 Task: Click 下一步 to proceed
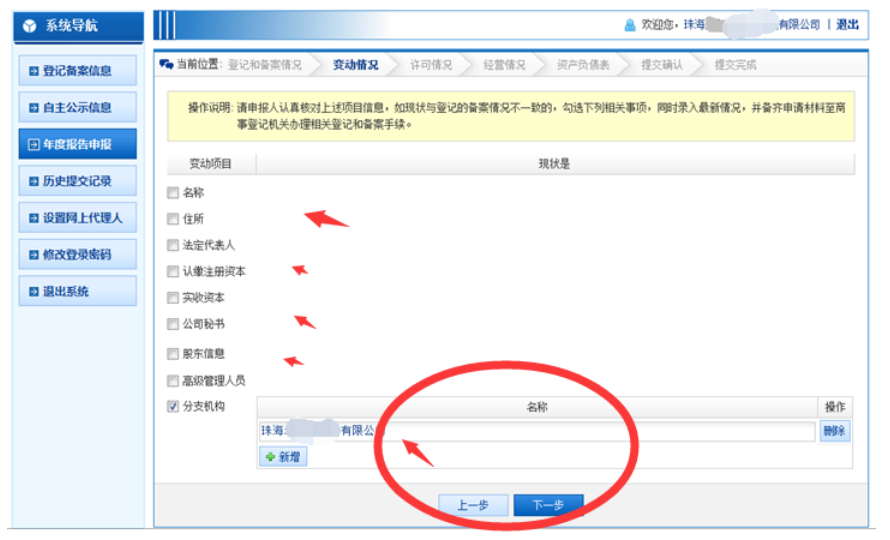pos(548,506)
